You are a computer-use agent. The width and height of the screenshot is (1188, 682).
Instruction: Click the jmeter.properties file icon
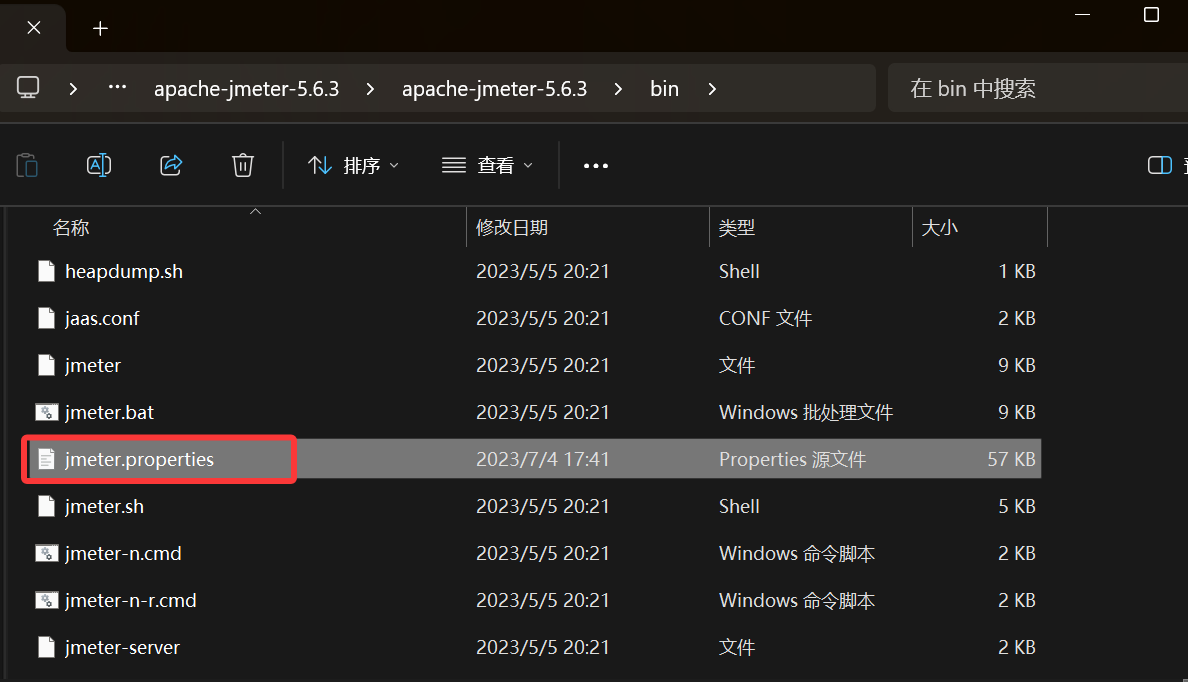[46, 459]
